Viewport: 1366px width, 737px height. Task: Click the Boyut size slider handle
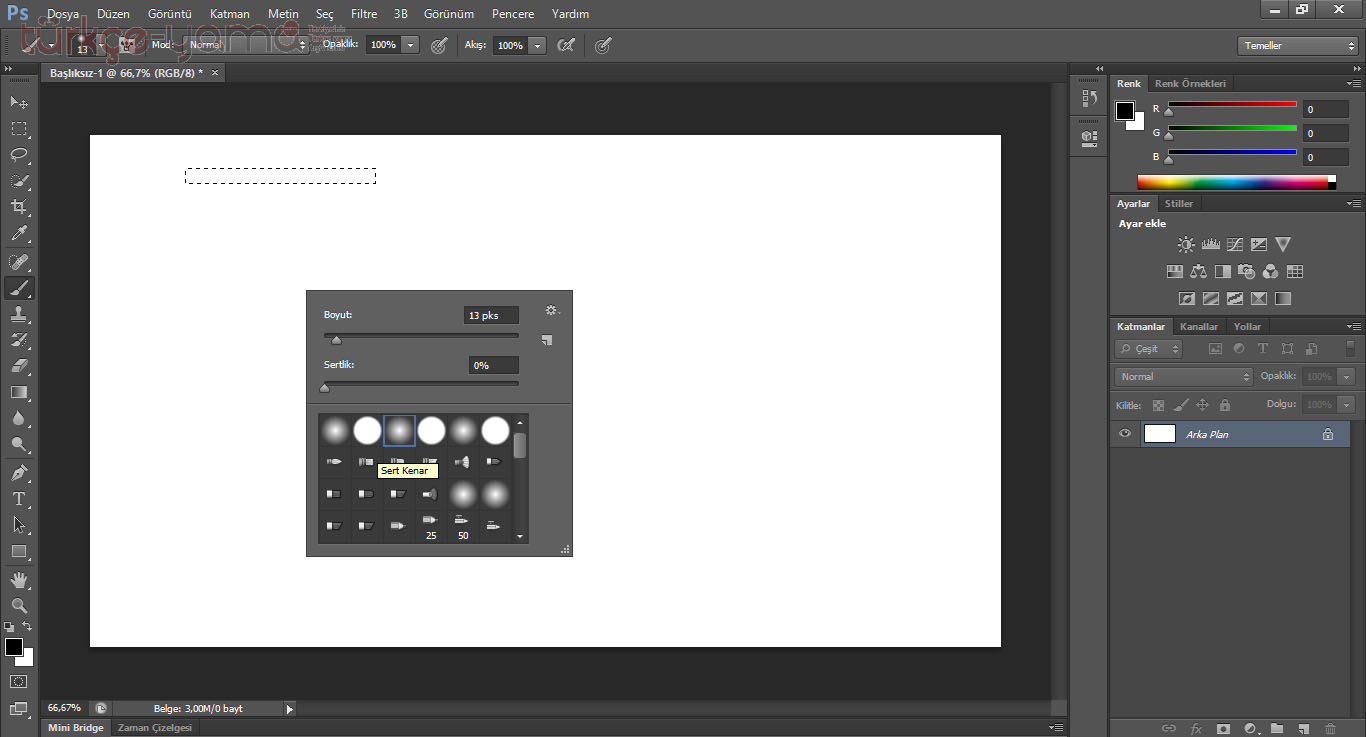(x=336, y=340)
